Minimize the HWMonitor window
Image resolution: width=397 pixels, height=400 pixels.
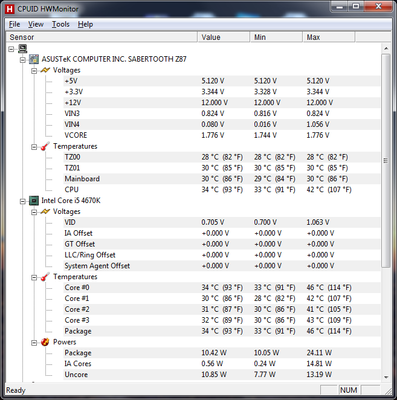[340, 6]
